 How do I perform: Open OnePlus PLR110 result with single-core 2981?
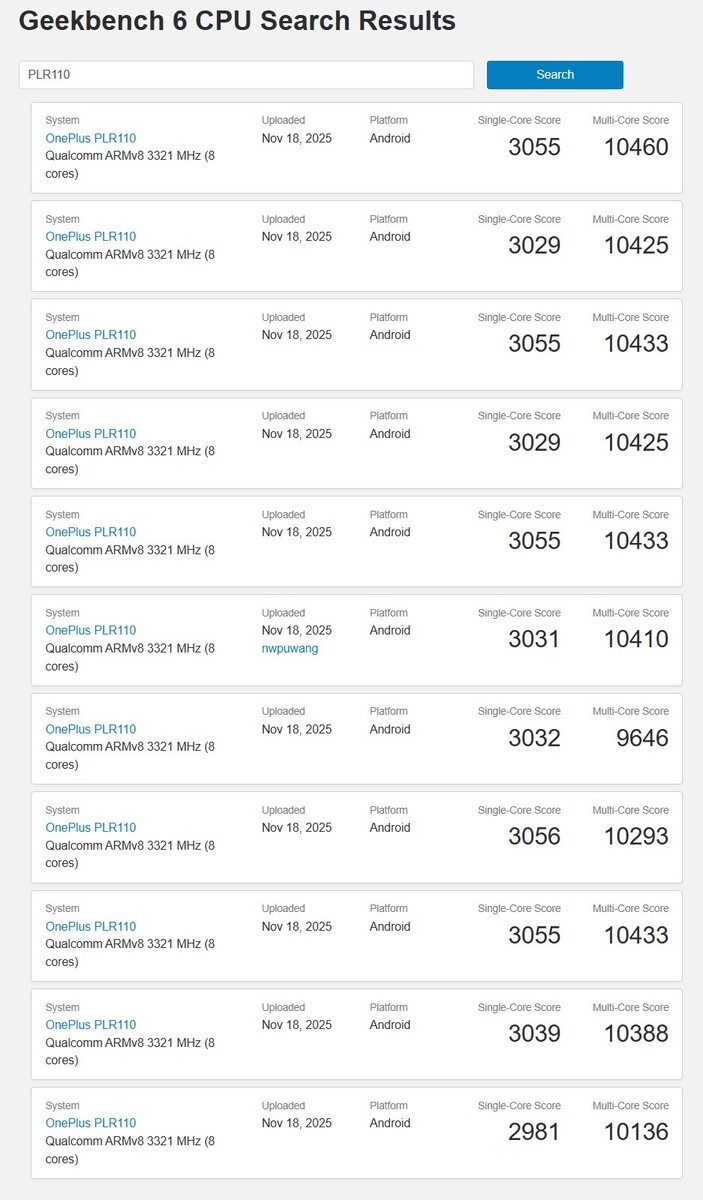(90, 1123)
